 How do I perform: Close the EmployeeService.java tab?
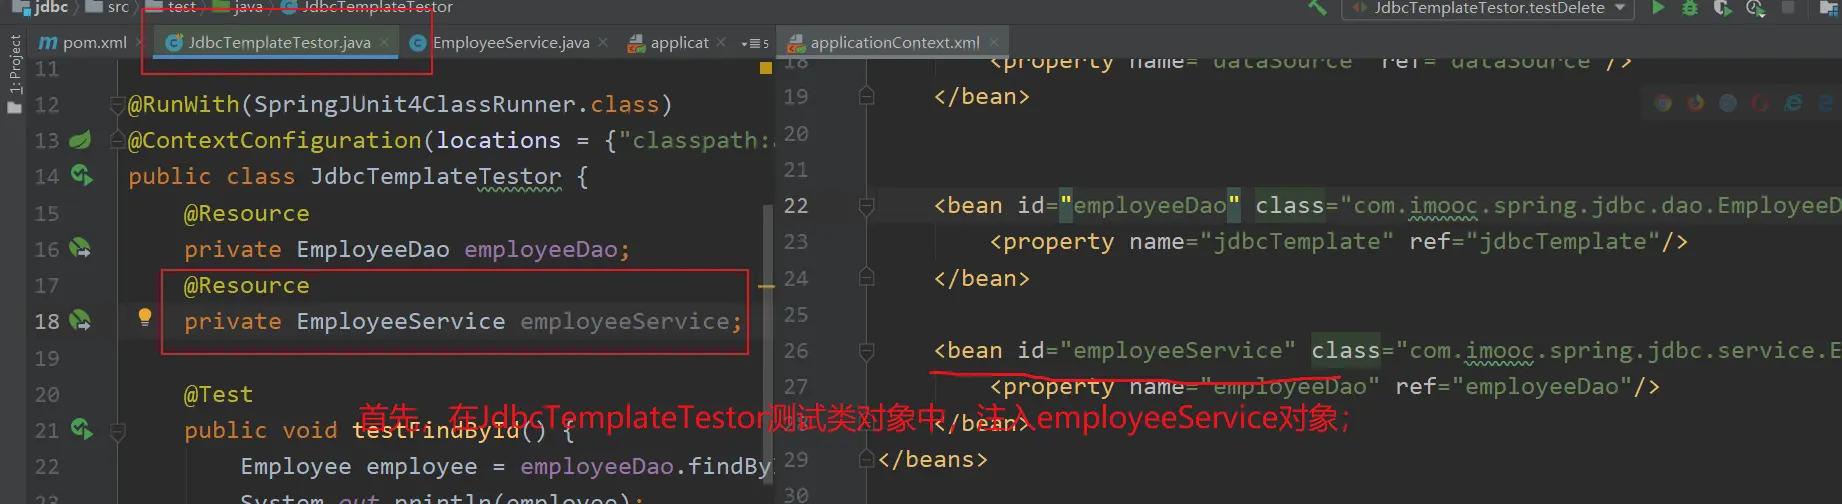pyautogui.click(x=603, y=43)
